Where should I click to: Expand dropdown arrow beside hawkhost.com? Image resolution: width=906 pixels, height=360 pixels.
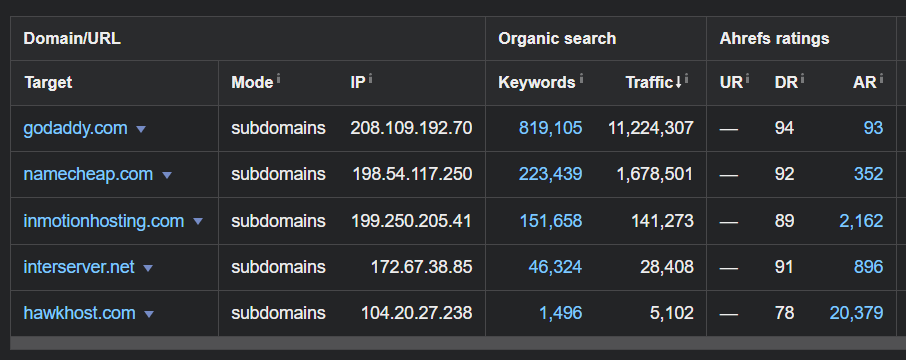(148, 314)
